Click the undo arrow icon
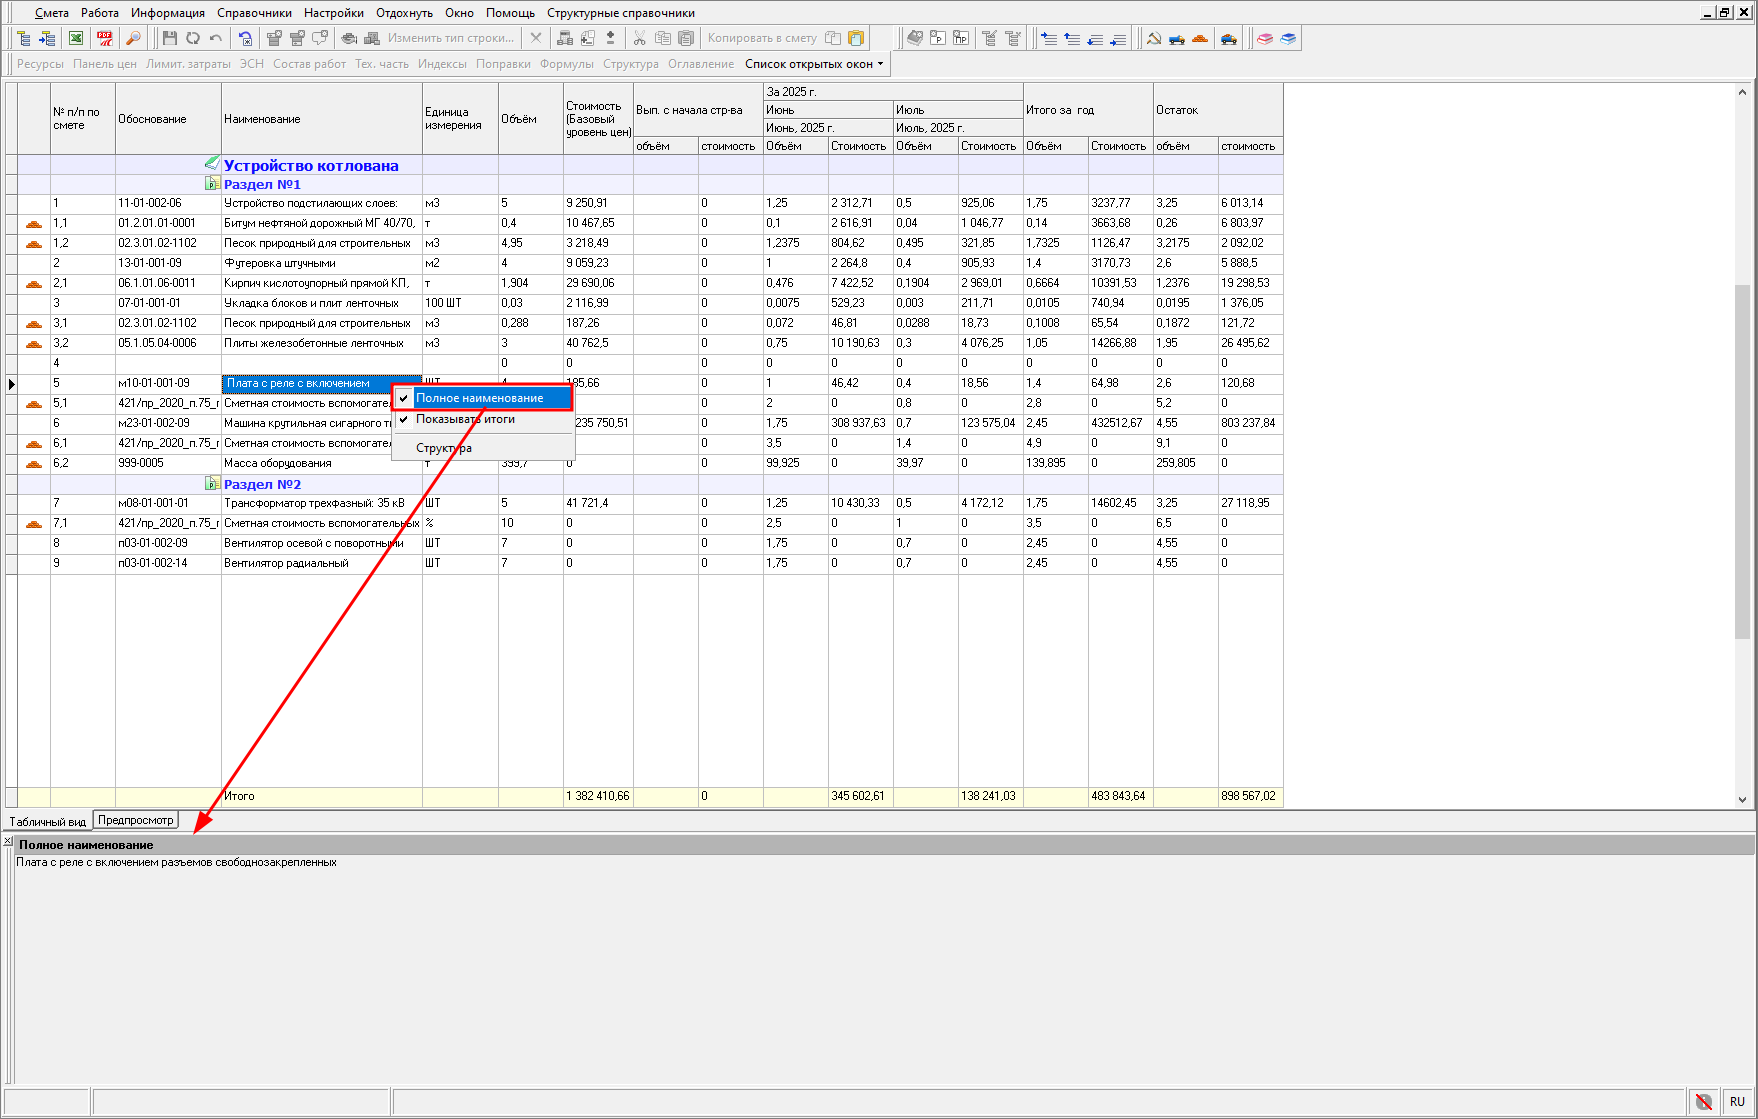This screenshot has width=1758, height=1119. click(215, 38)
